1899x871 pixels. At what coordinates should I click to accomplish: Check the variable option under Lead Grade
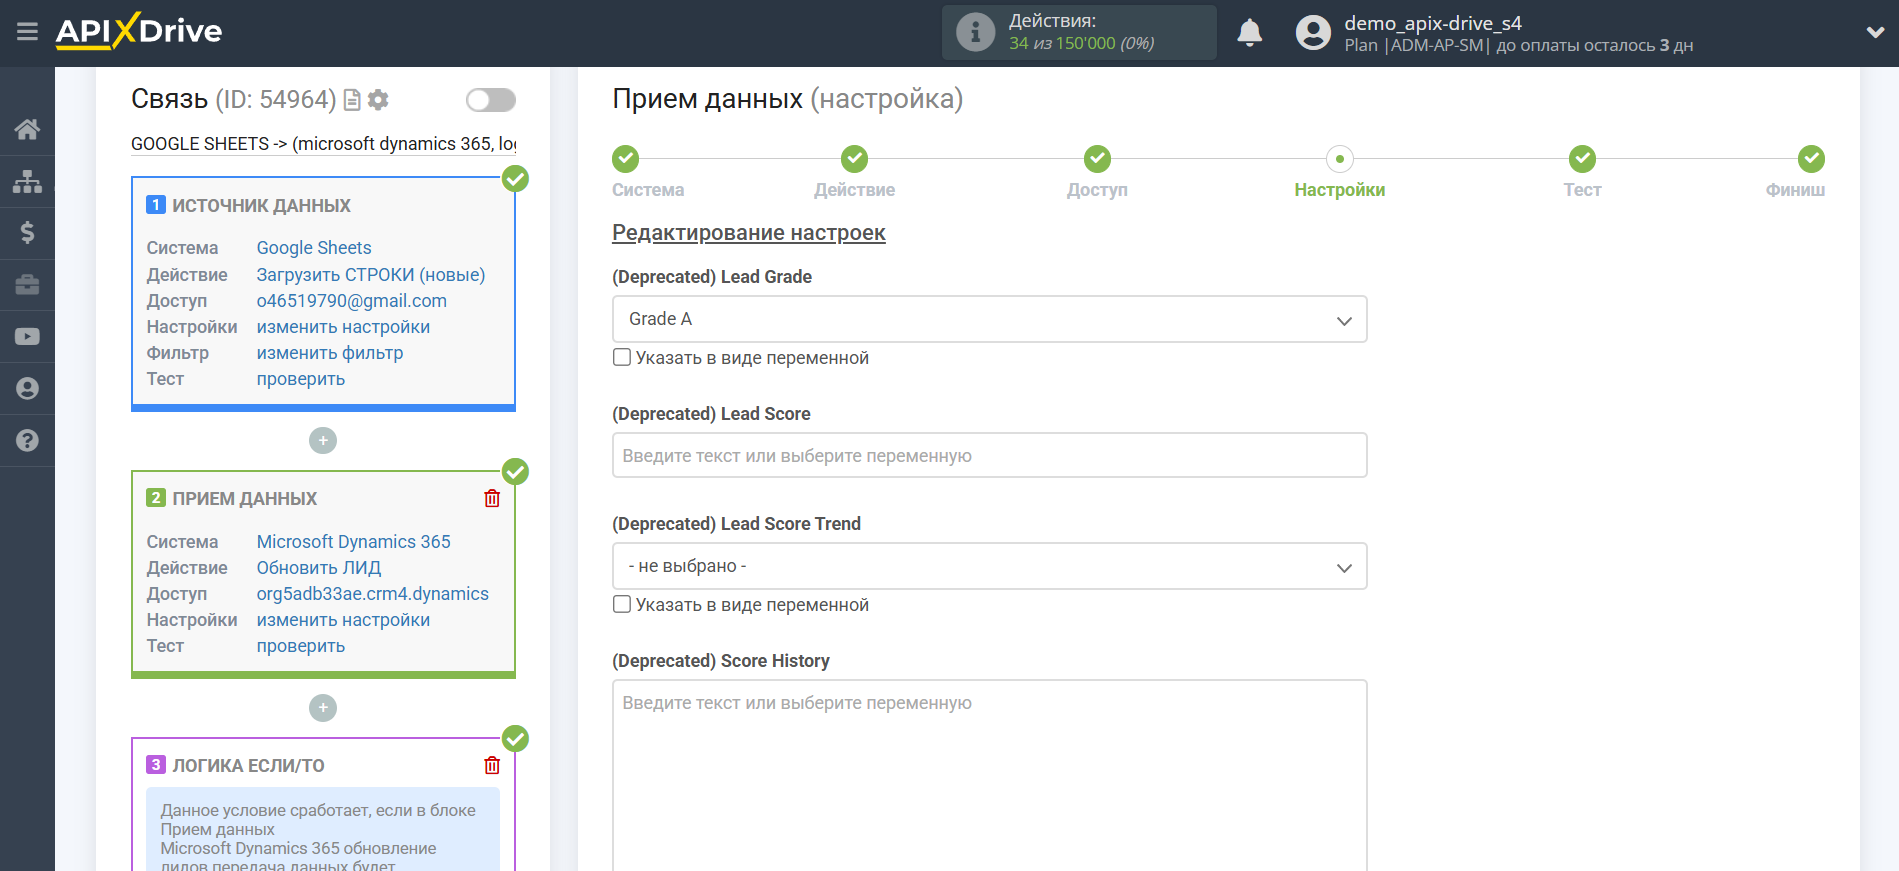tap(622, 357)
